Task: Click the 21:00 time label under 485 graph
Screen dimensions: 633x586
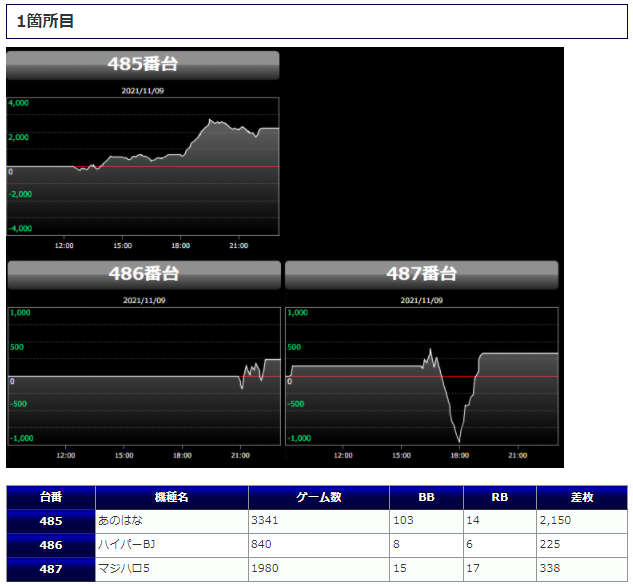Action: [x=239, y=246]
